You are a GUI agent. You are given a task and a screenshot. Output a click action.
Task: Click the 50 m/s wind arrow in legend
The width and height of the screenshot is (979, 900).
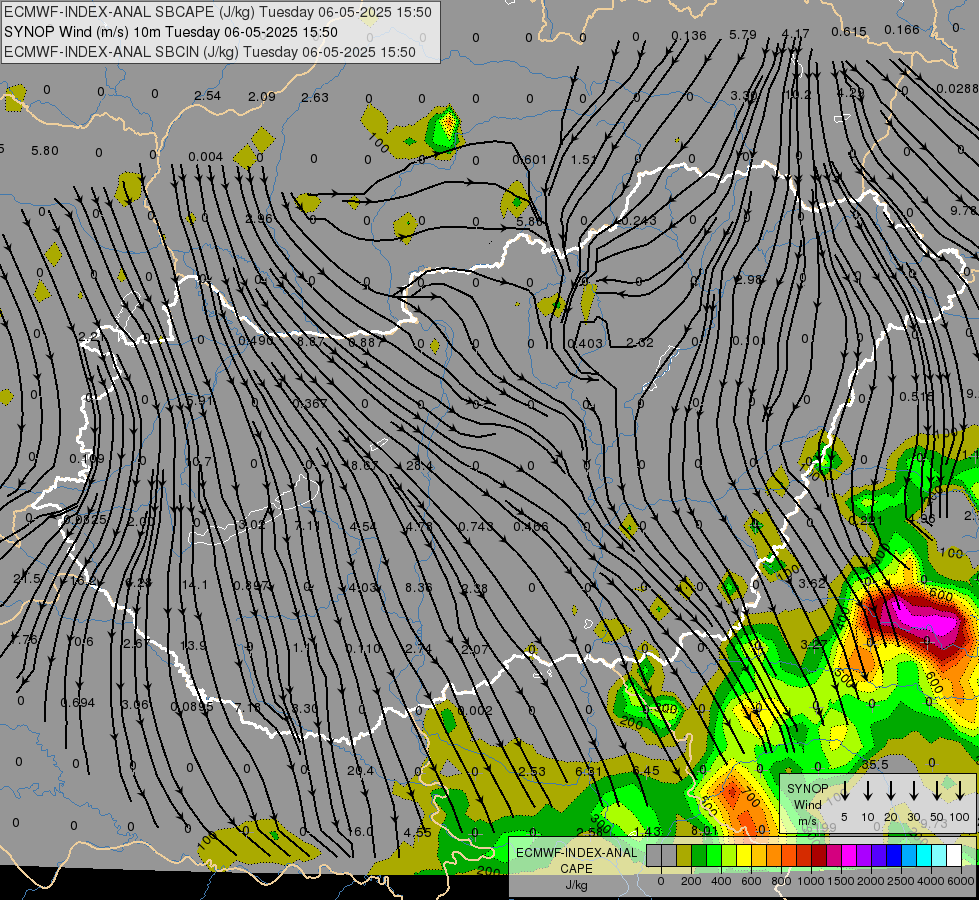pos(937,790)
